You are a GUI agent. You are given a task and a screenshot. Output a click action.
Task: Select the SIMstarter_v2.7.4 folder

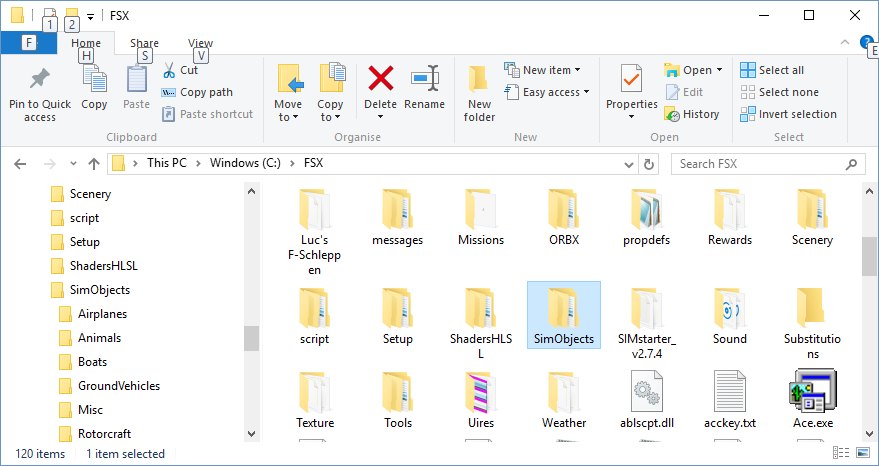(x=647, y=322)
